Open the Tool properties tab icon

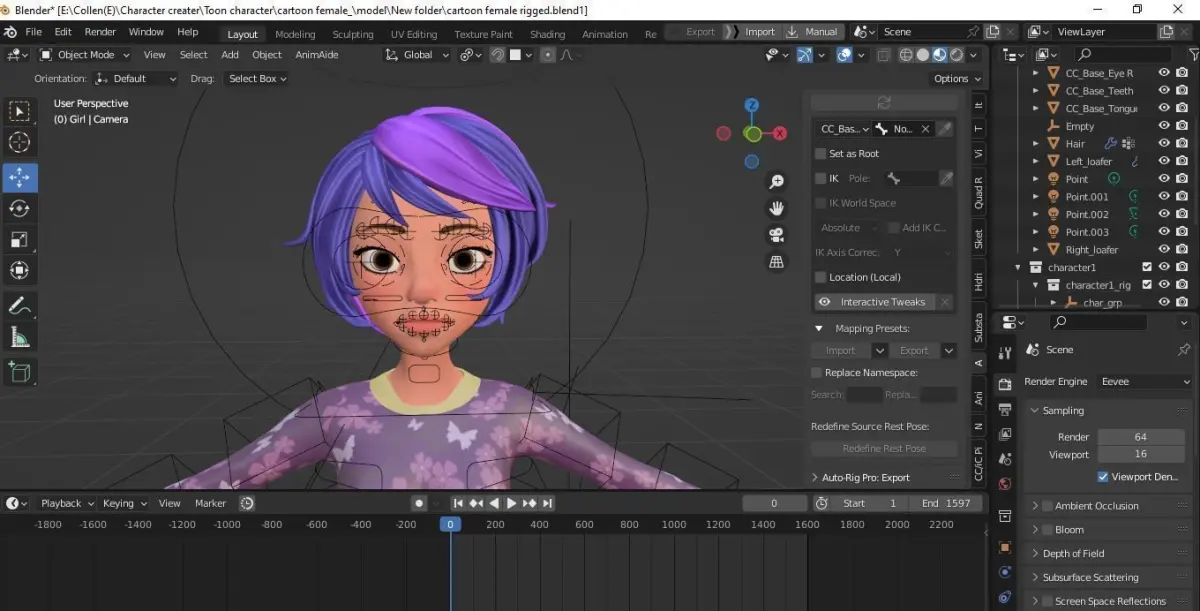pos(1005,352)
